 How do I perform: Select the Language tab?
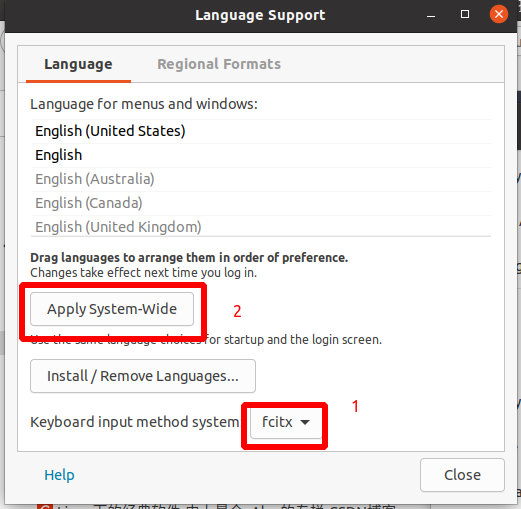click(x=78, y=64)
